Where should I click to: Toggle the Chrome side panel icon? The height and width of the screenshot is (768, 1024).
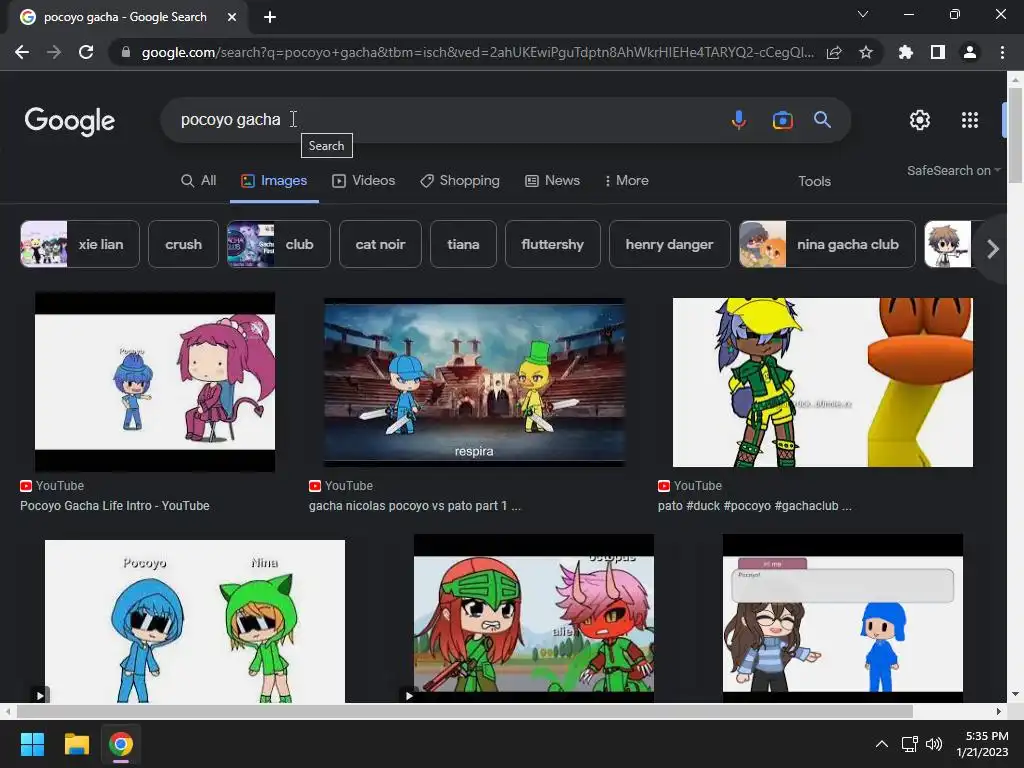coord(938,52)
